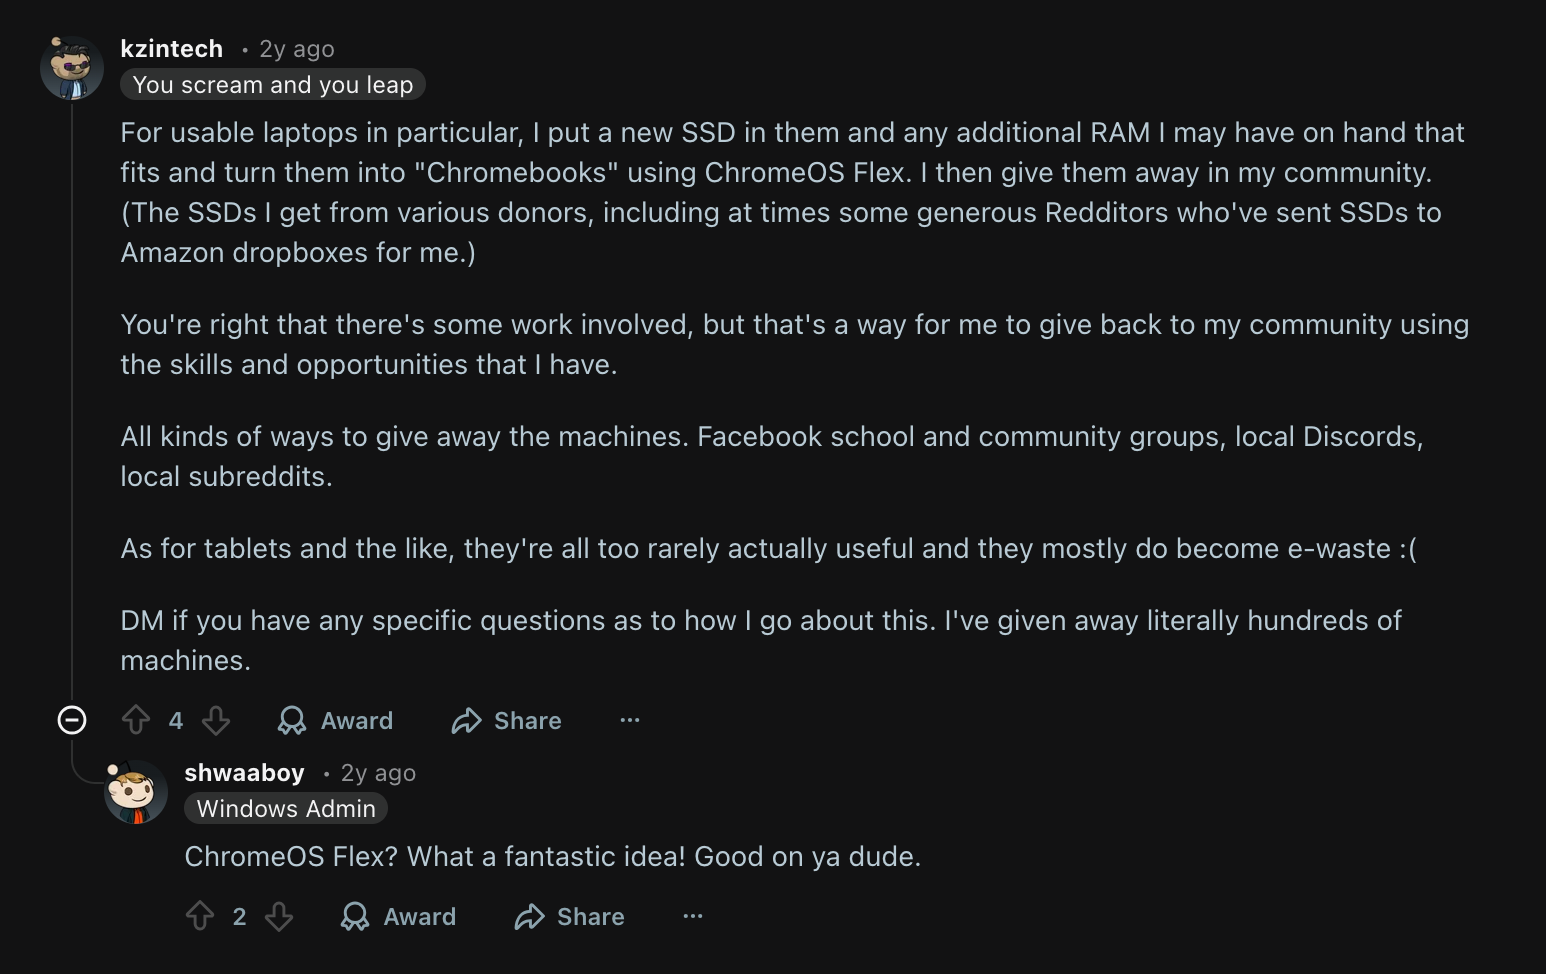The height and width of the screenshot is (974, 1546).
Task: Award shwaaboy's reply
Action: coord(399,916)
